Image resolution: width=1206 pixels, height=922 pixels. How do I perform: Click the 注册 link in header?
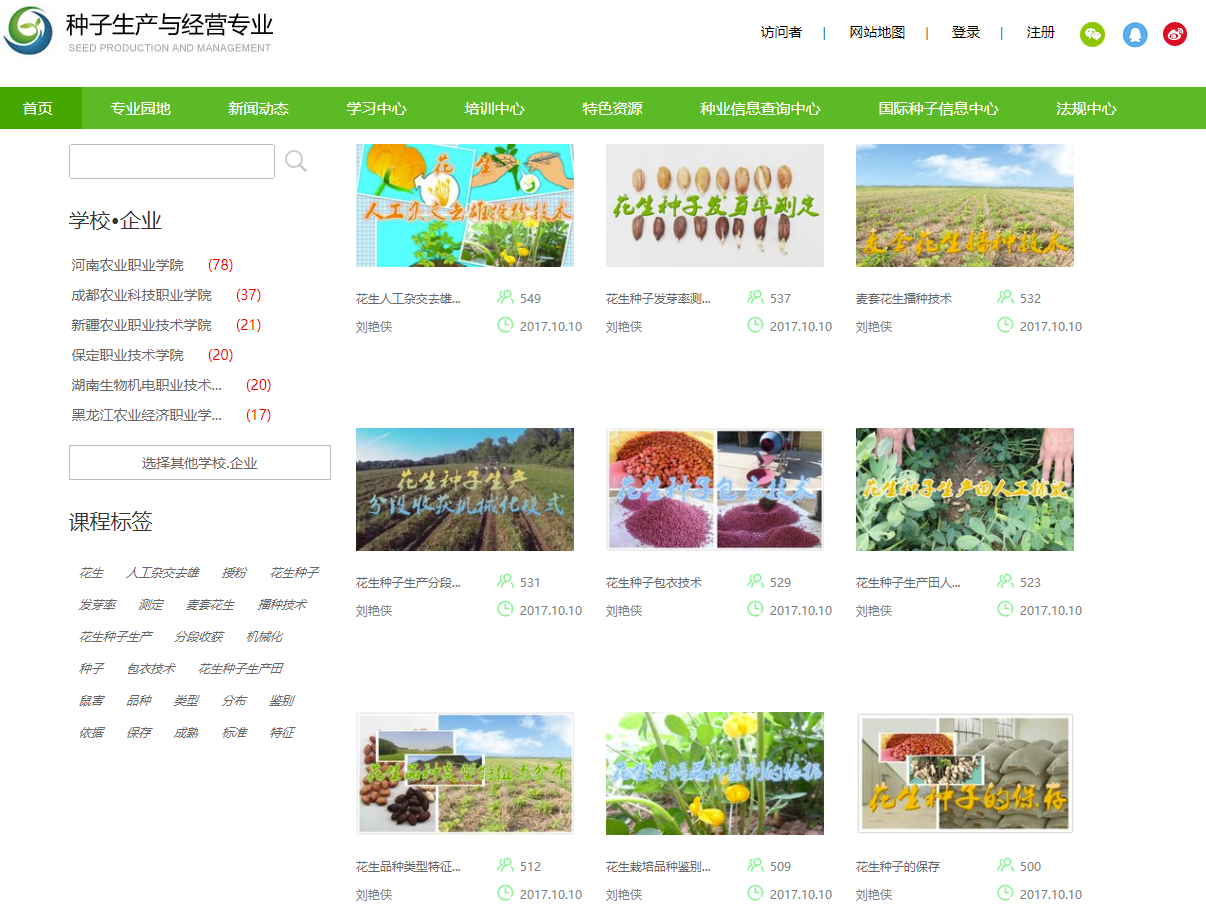click(x=1040, y=33)
